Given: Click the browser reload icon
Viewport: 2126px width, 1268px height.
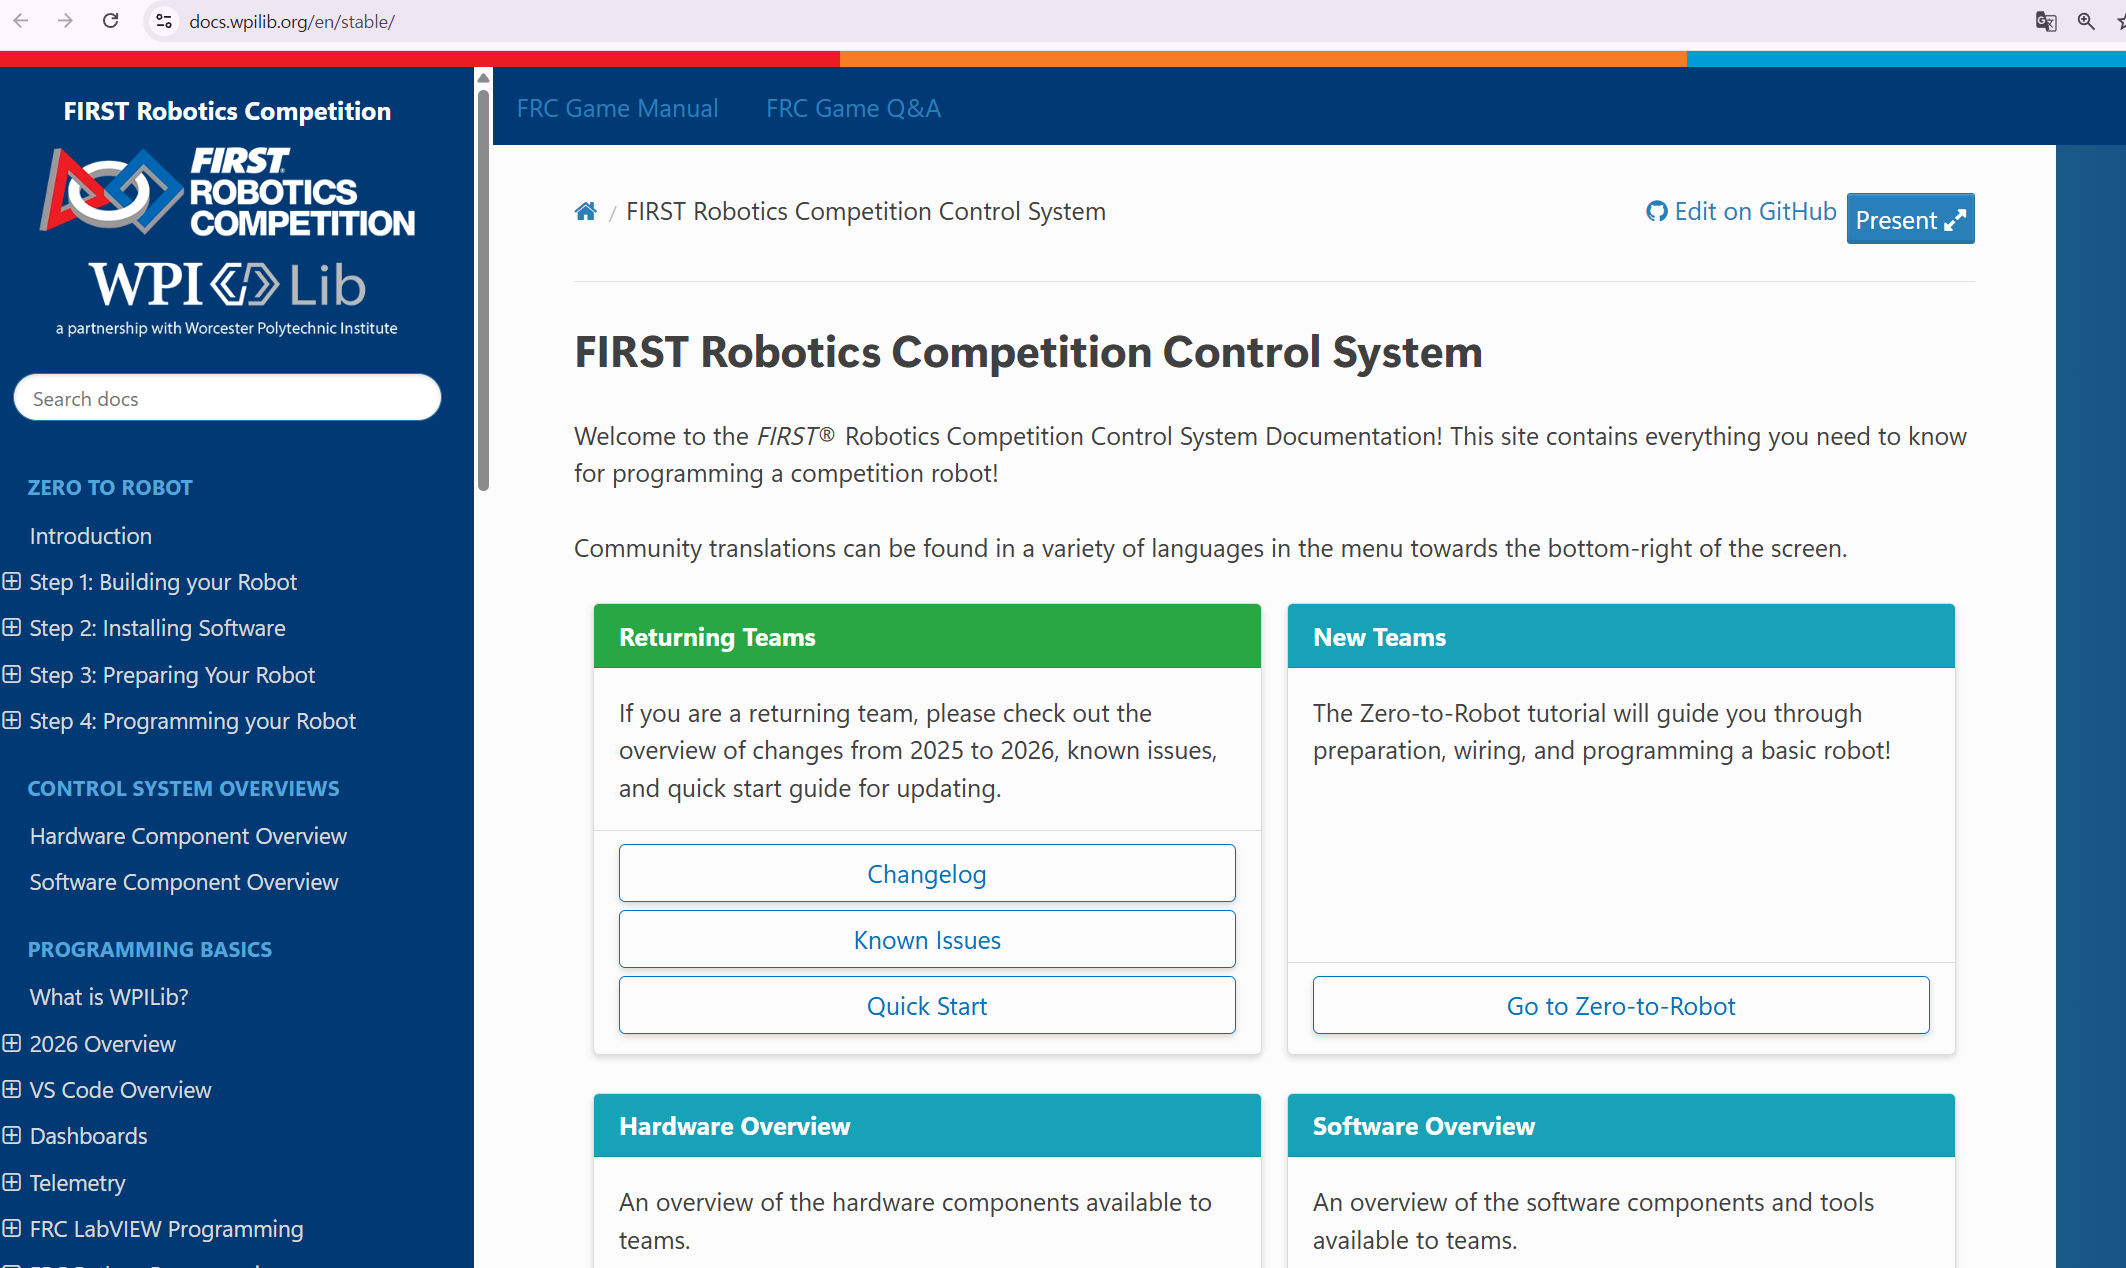Looking at the screenshot, I should (x=111, y=21).
